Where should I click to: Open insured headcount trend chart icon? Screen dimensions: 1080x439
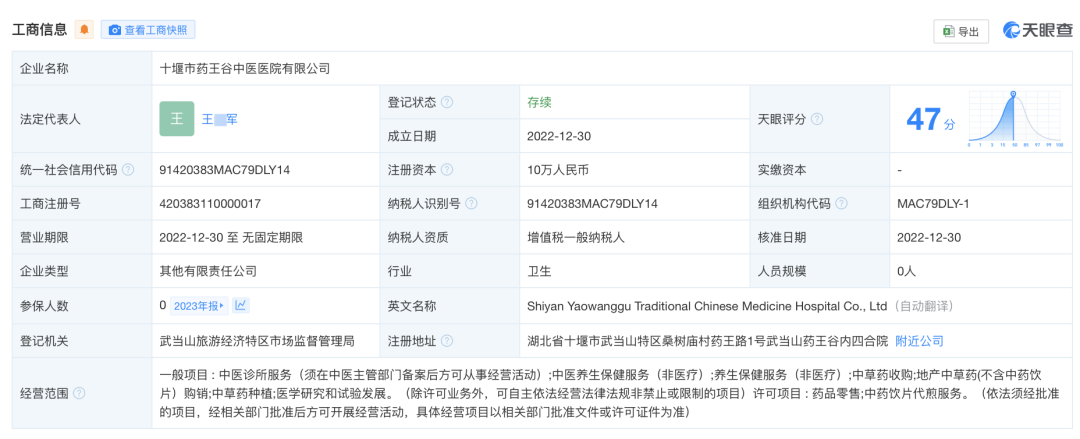[x=242, y=306]
